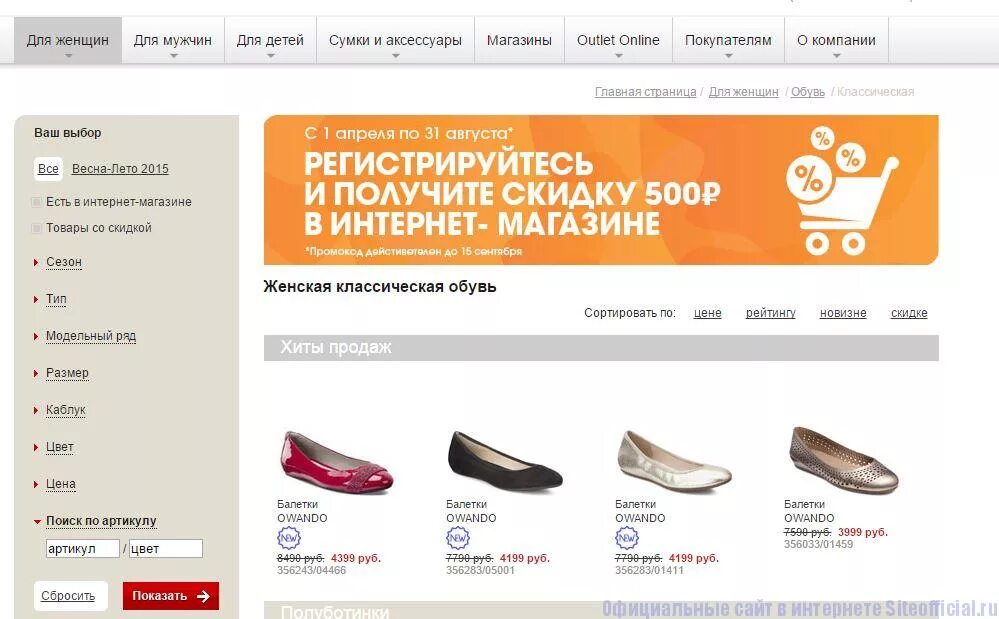This screenshot has width=999, height=619.
Task: Click the NEW badge under black ballet flats
Action: 457,538
